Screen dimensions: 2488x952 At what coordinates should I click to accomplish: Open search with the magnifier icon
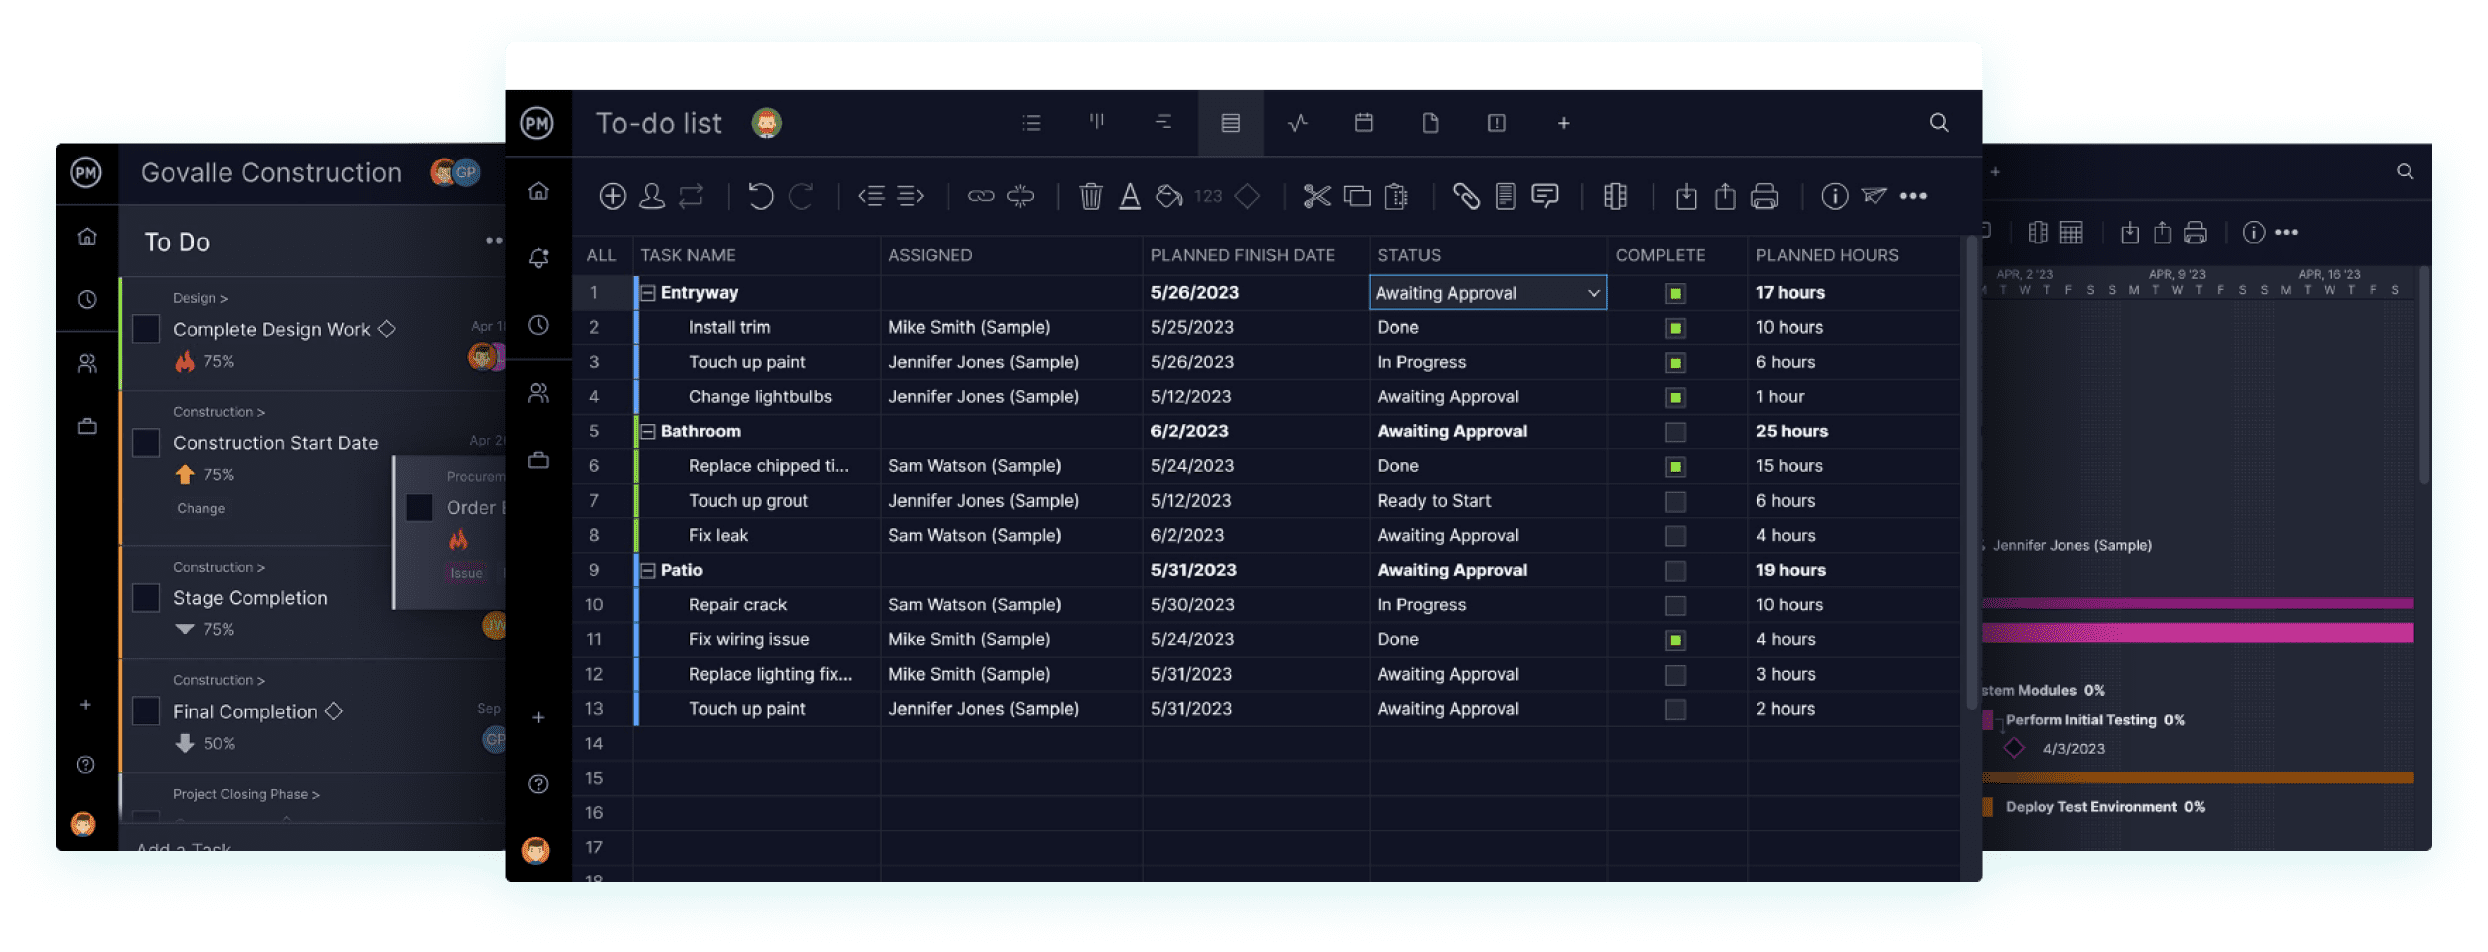tap(1938, 123)
